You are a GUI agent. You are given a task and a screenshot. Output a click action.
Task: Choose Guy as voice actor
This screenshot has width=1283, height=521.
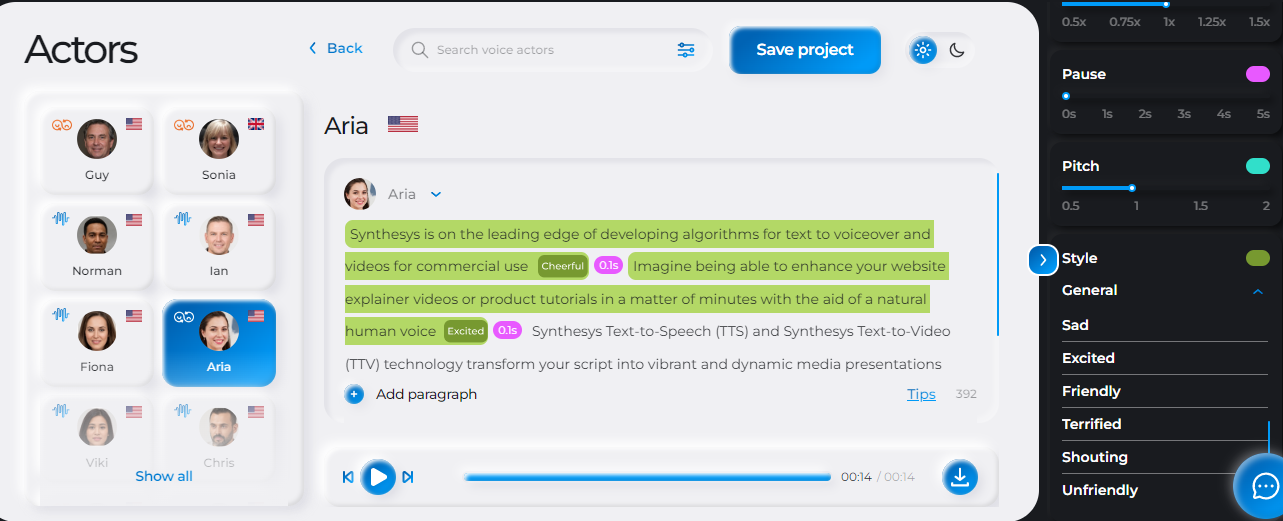point(97,150)
